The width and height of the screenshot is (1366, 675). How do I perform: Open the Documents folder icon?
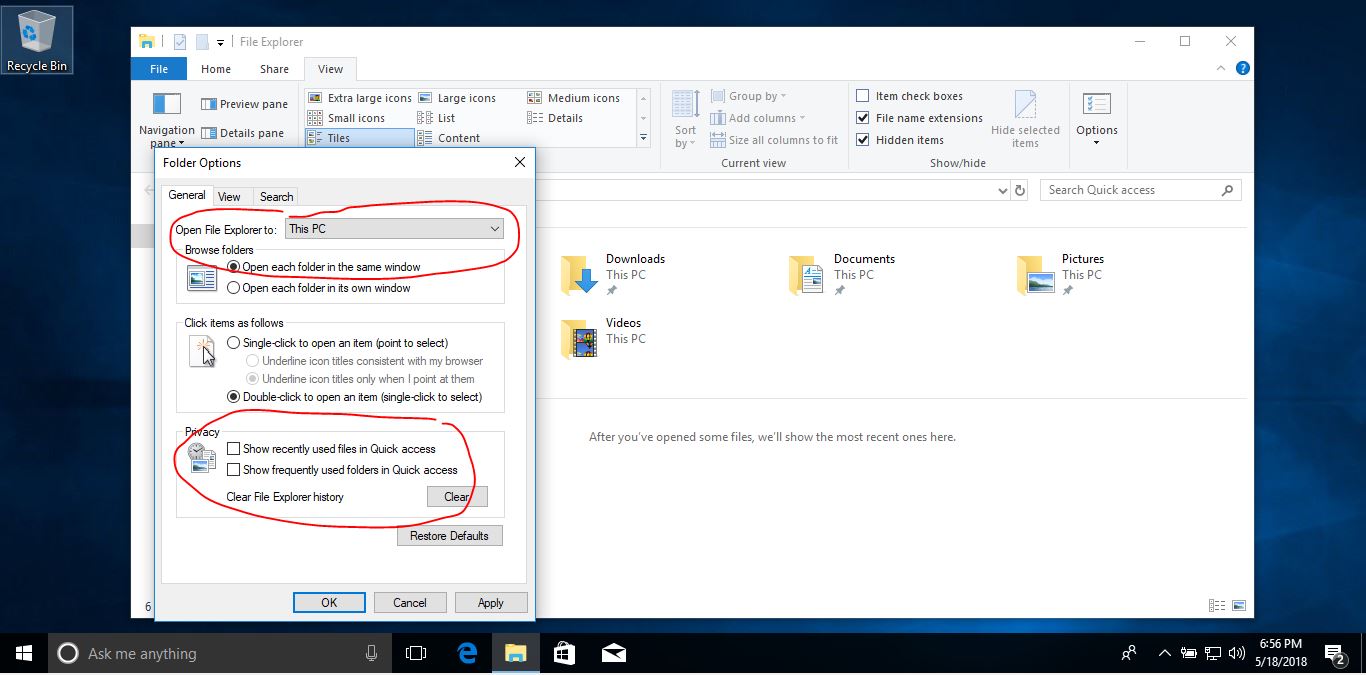coord(807,275)
